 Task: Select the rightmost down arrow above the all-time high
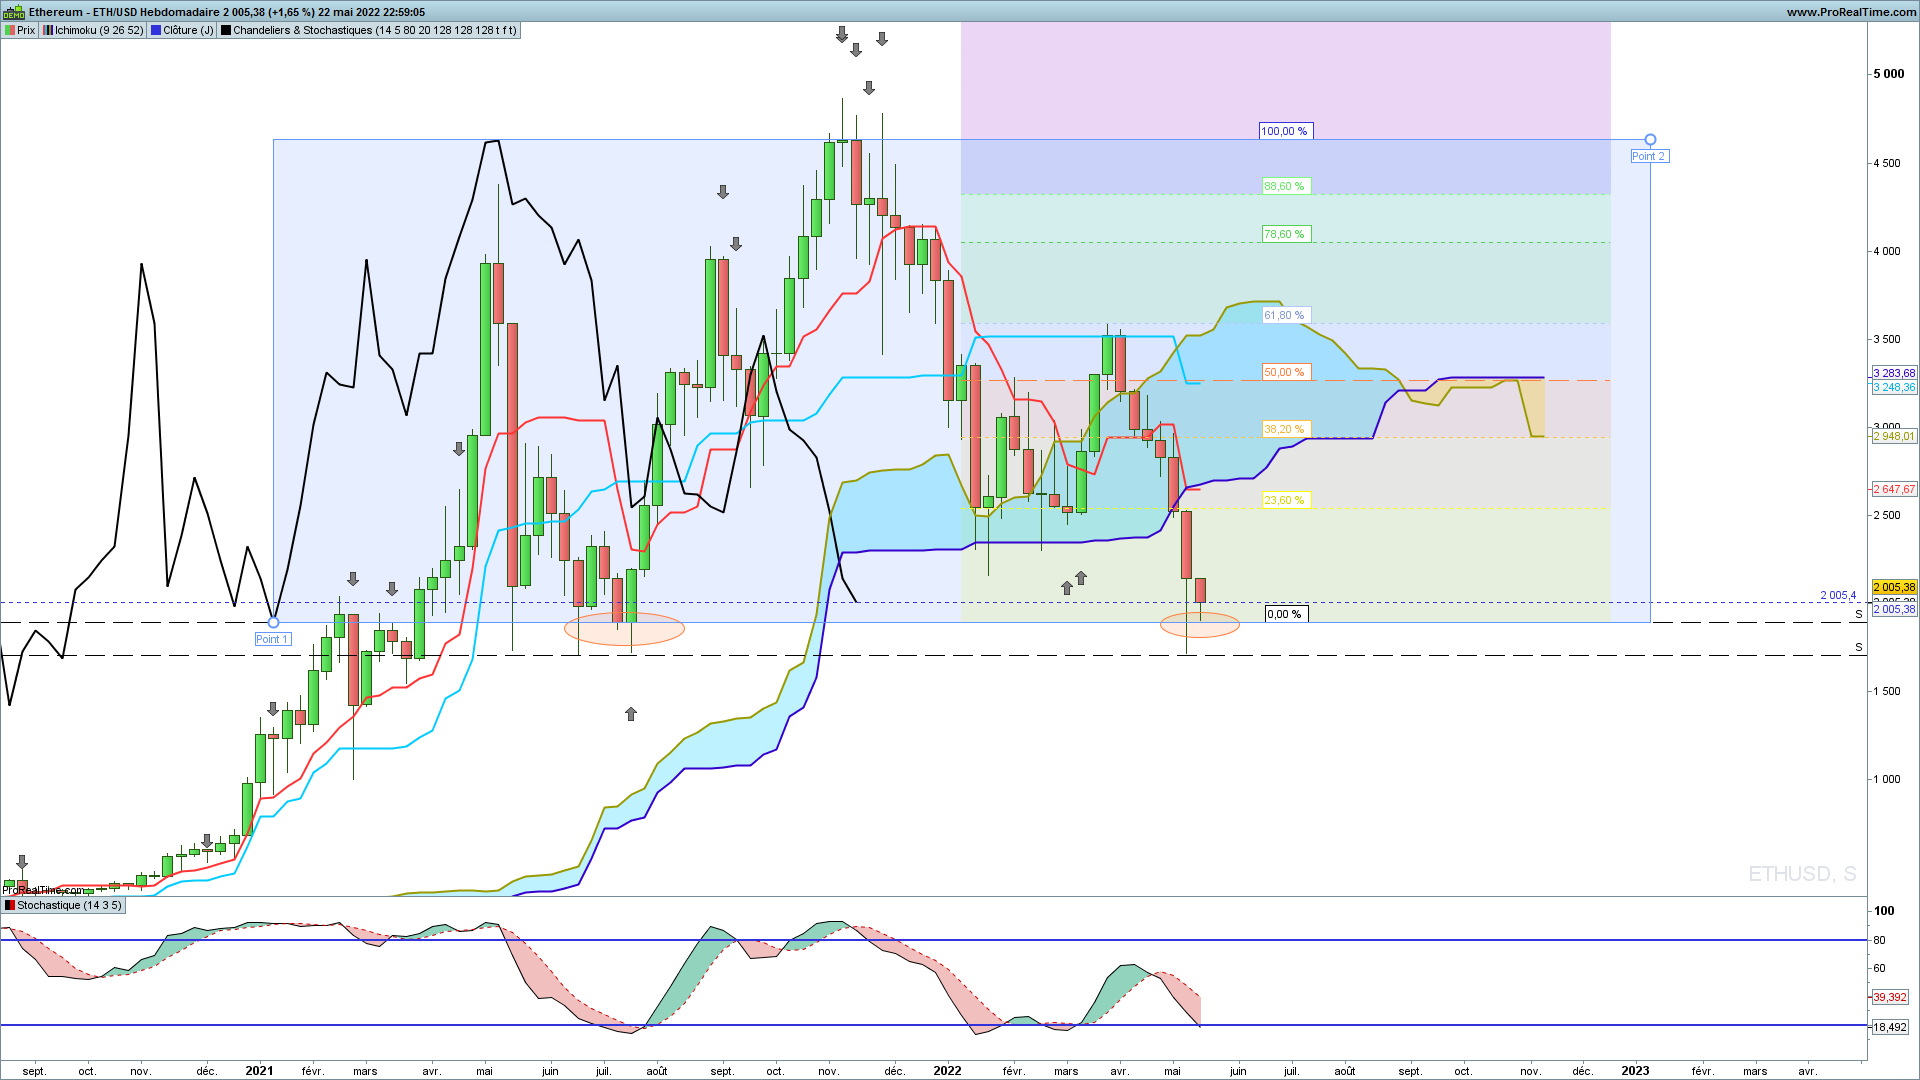[882, 39]
